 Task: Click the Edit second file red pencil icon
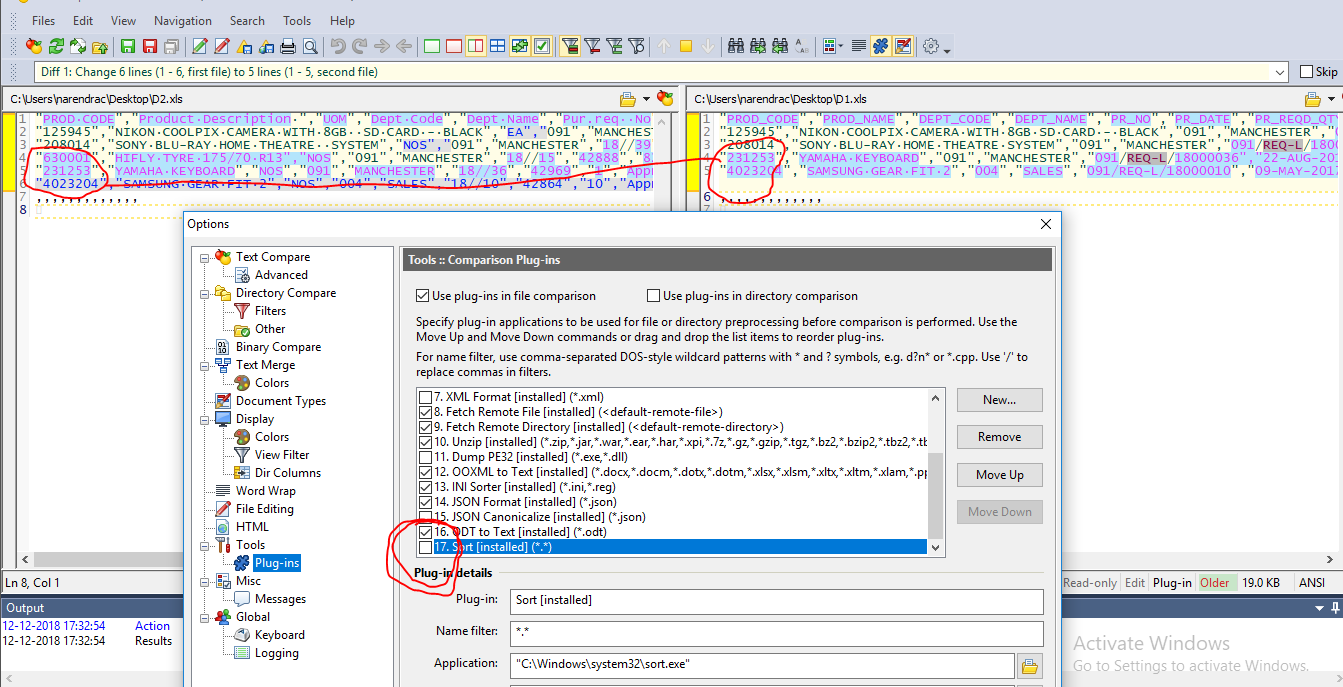(x=222, y=46)
